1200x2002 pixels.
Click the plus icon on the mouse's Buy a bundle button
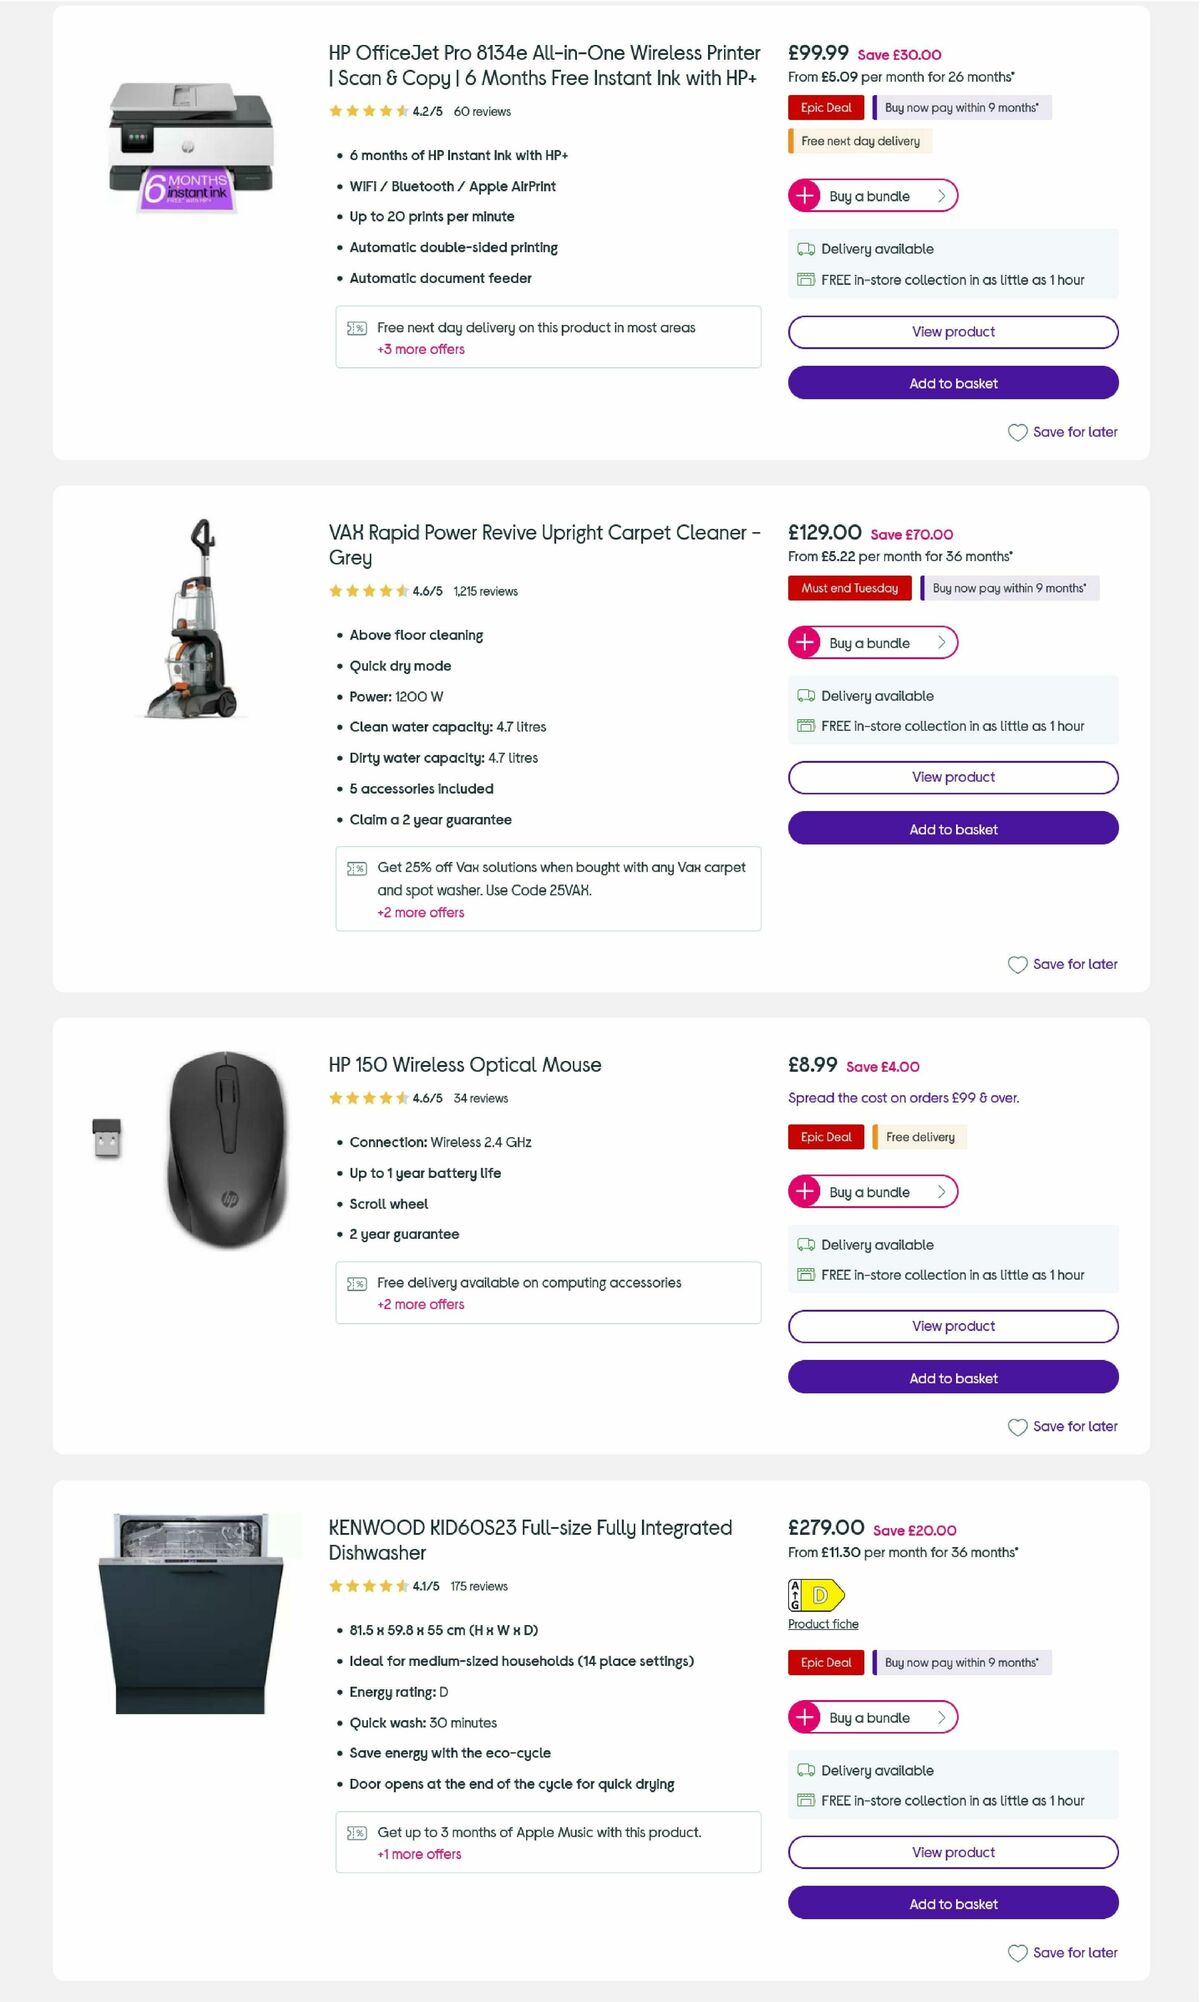click(x=806, y=1191)
